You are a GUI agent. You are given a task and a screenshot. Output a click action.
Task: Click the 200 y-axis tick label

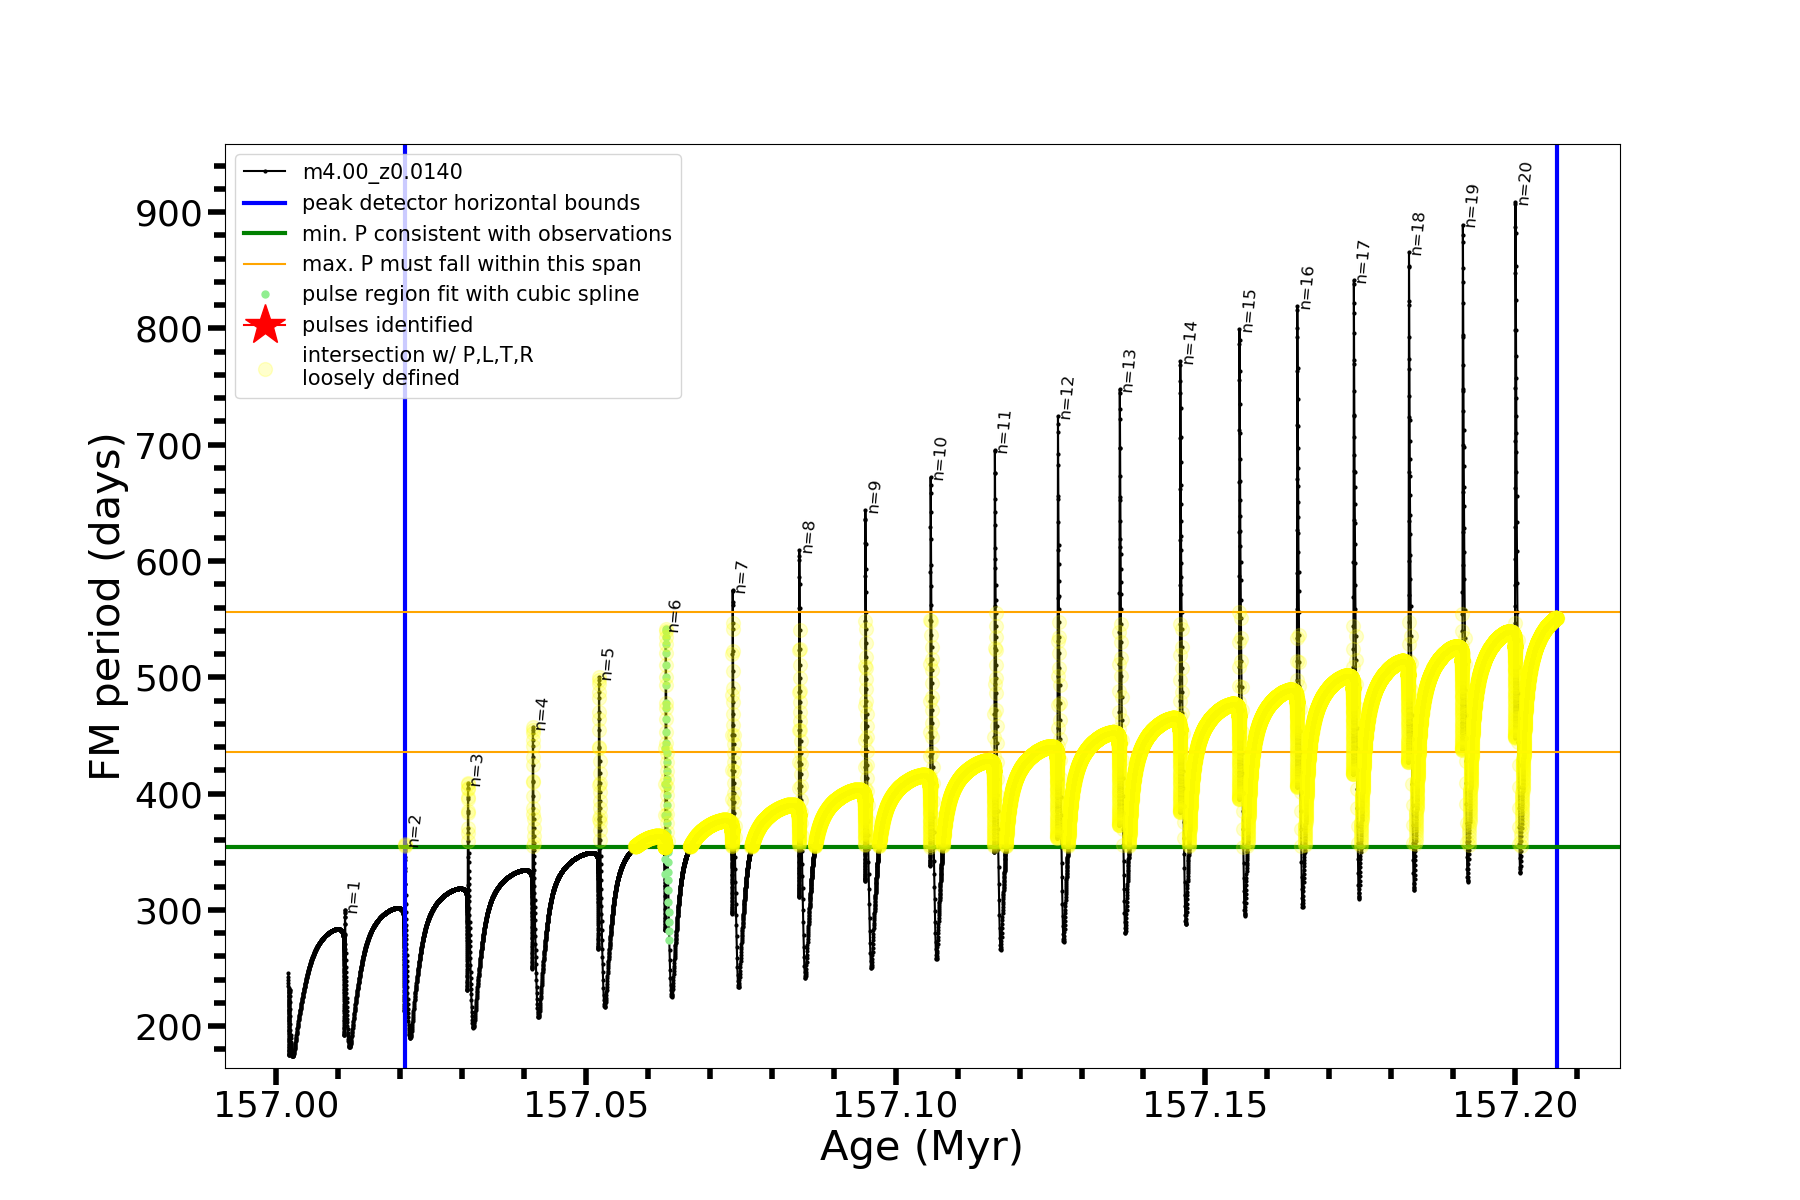click(x=168, y=1027)
